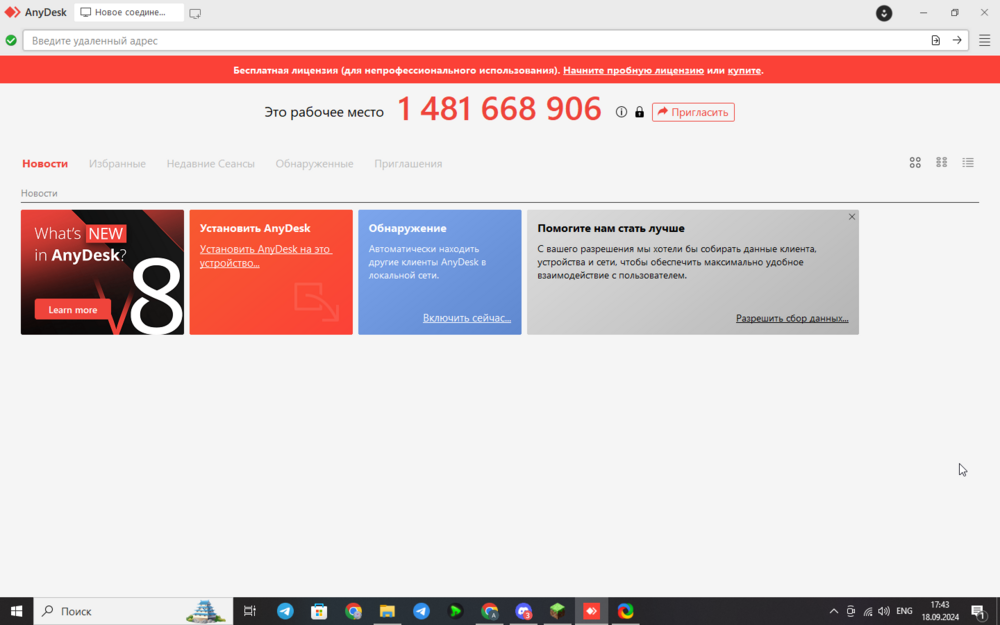Image resolution: width=1000 pixels, height=625 pixels.
Task: Open the clock showing 17:43 18.09.2024
Action: 940,611
